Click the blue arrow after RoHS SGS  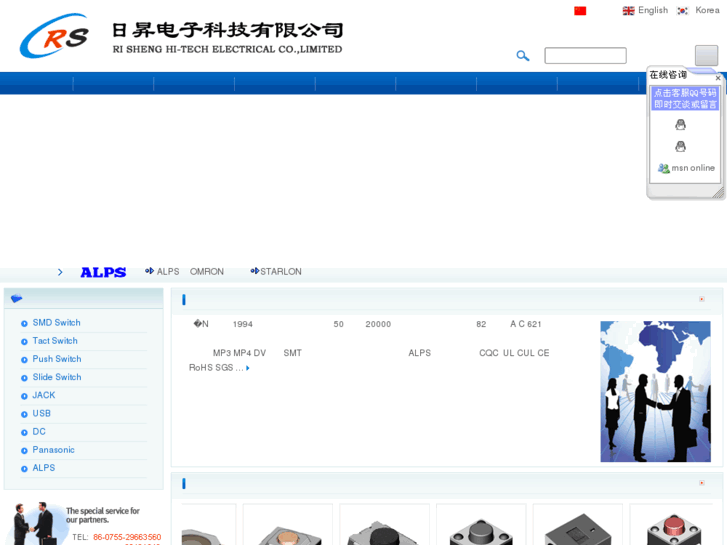pos(248,368)
